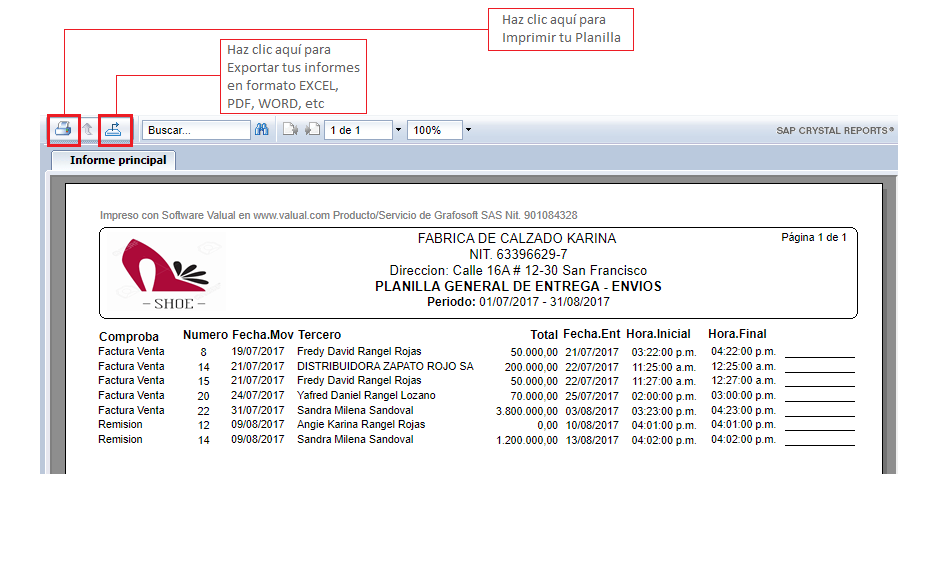The width and height of the screenshot is (940, 587).
Task: Open the zoom percentage dropdown arrow
Action: point(467,130)
